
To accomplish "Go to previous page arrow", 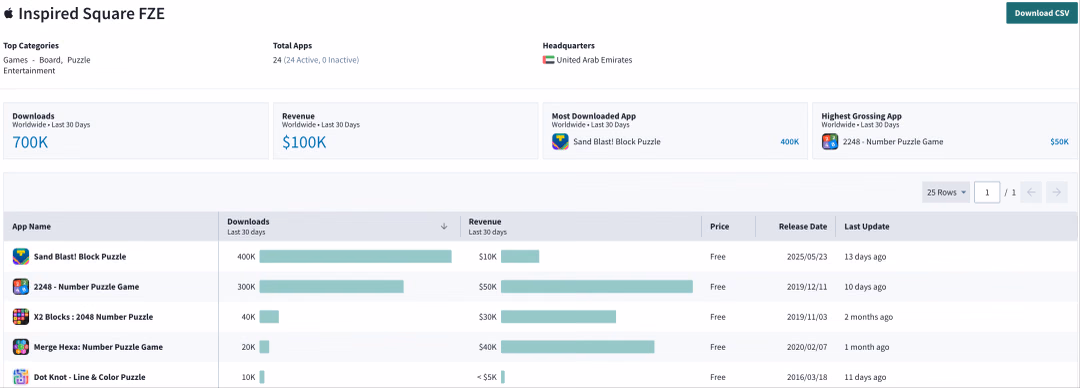I will [1030, 192].
